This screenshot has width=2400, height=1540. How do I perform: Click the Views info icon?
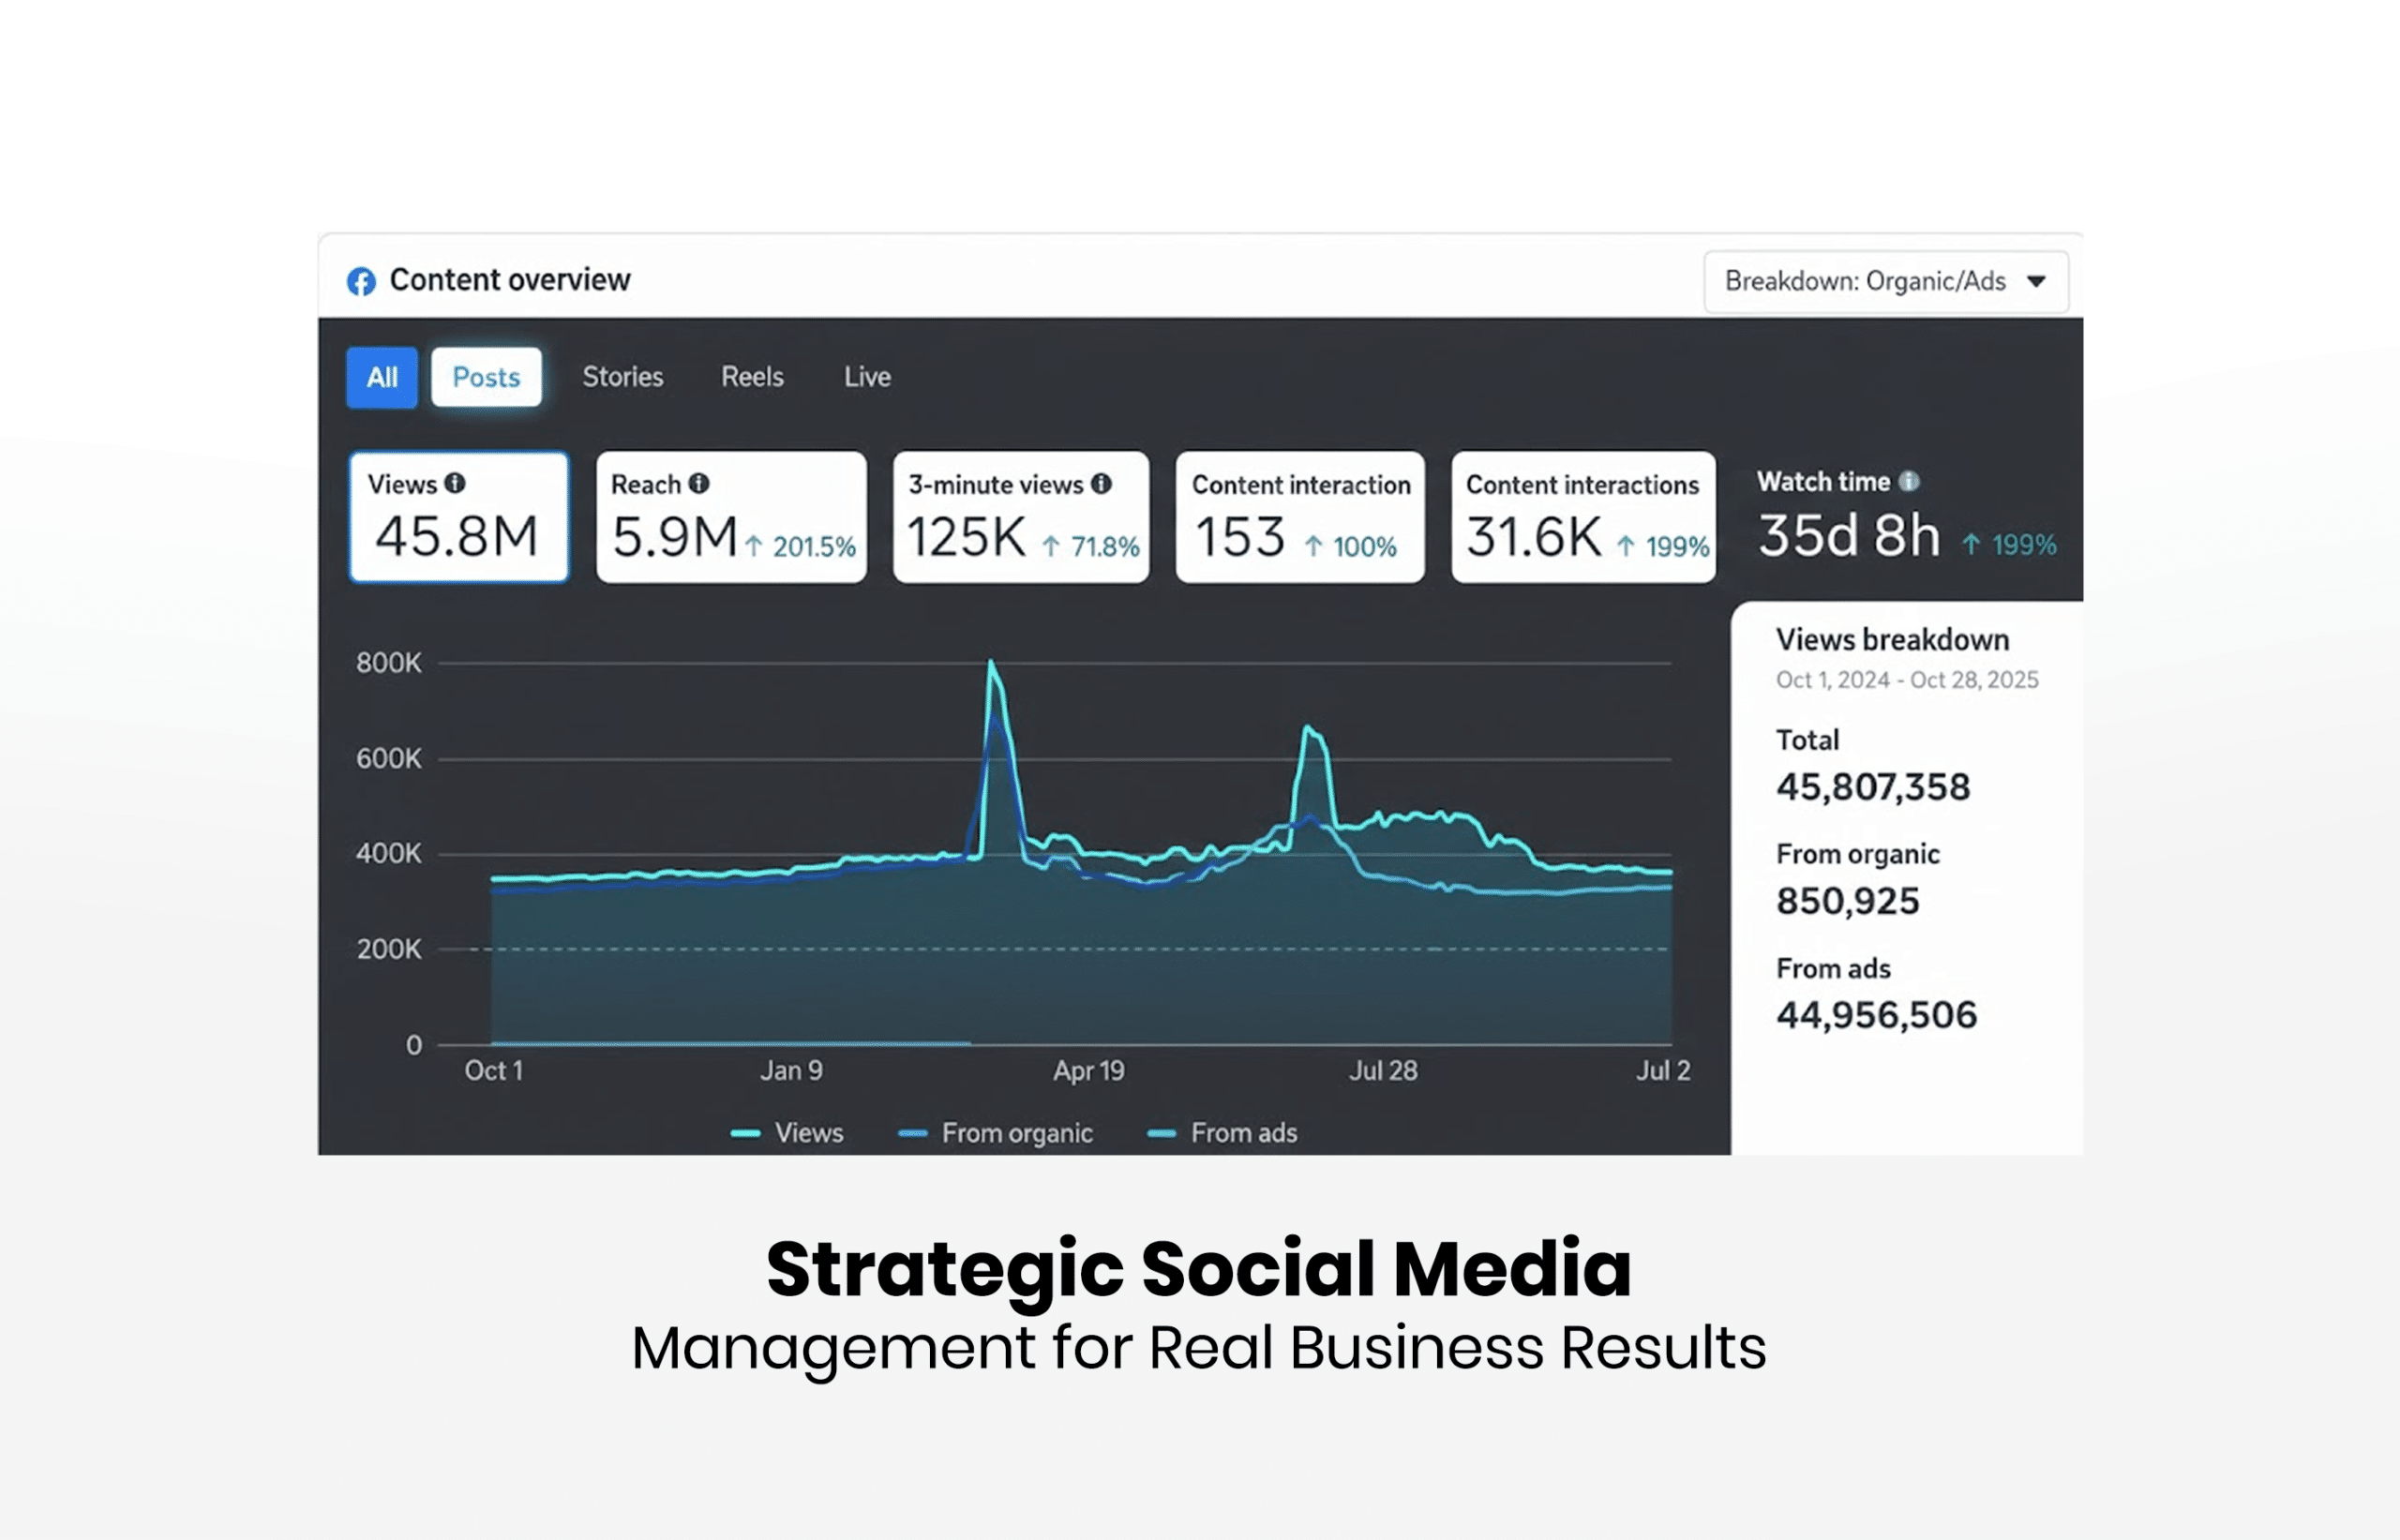[x=455, y=484]
